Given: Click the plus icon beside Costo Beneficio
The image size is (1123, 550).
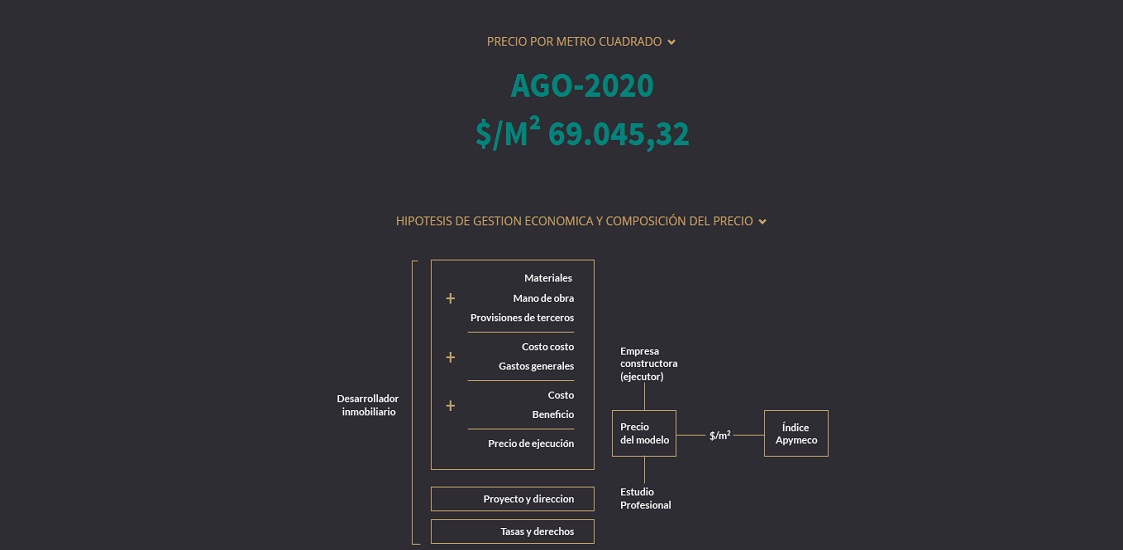Looking at the screenshot, I should coord(450,405).
